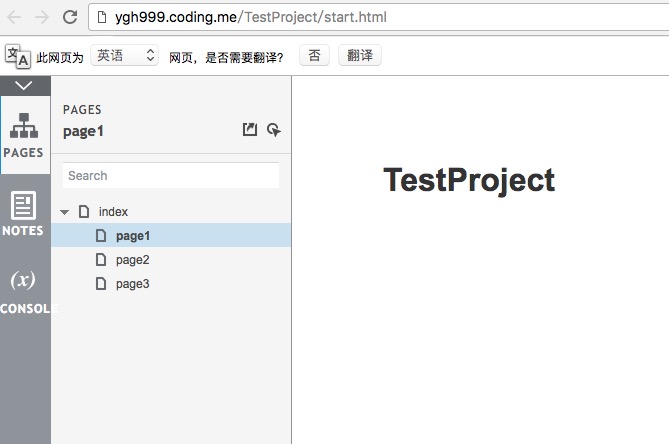
Task: Click the sticky link icon beside page1
Action: [x=250, y=130]
